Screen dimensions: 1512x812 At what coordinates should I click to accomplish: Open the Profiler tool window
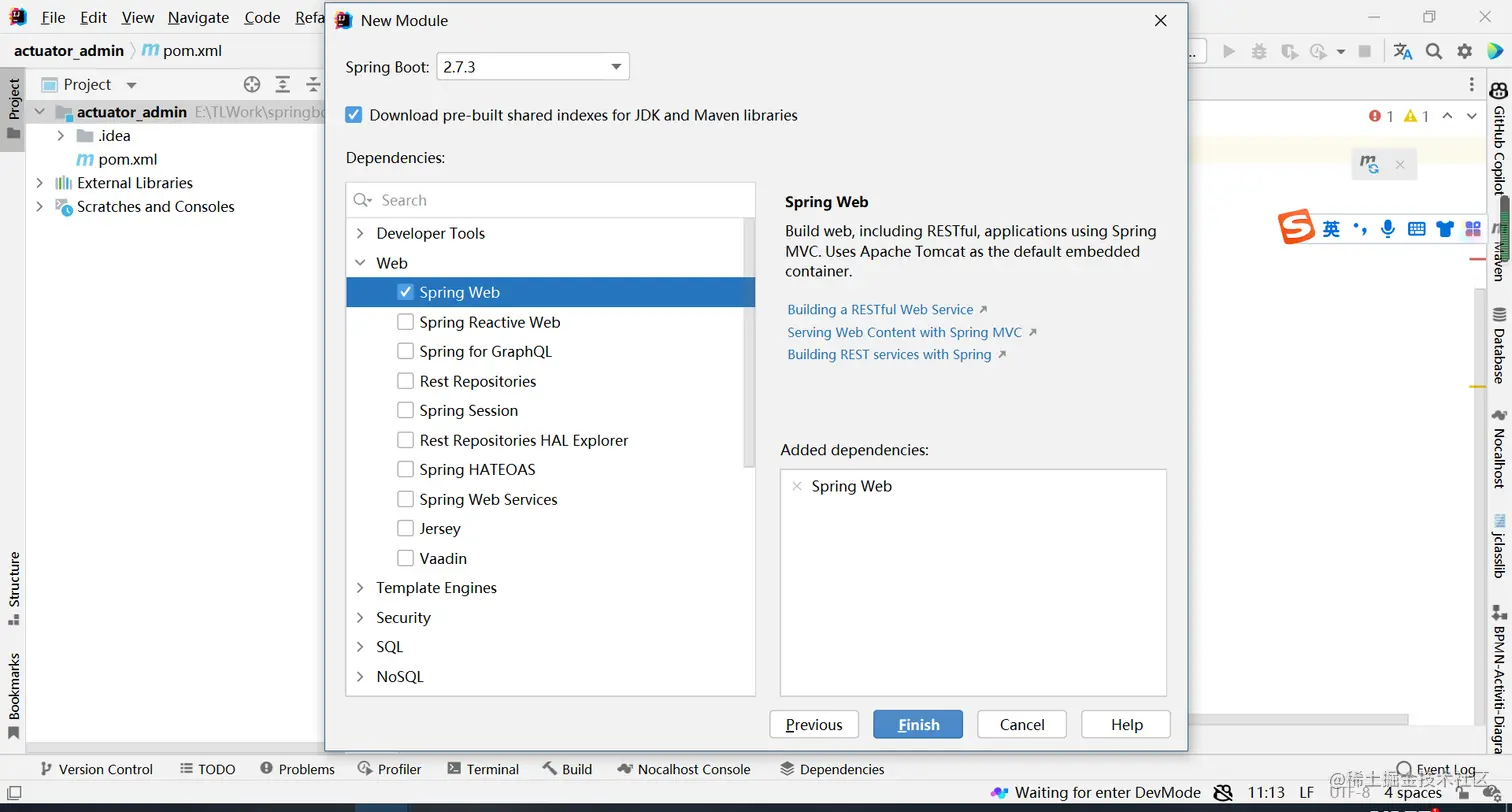pos(389,769)
